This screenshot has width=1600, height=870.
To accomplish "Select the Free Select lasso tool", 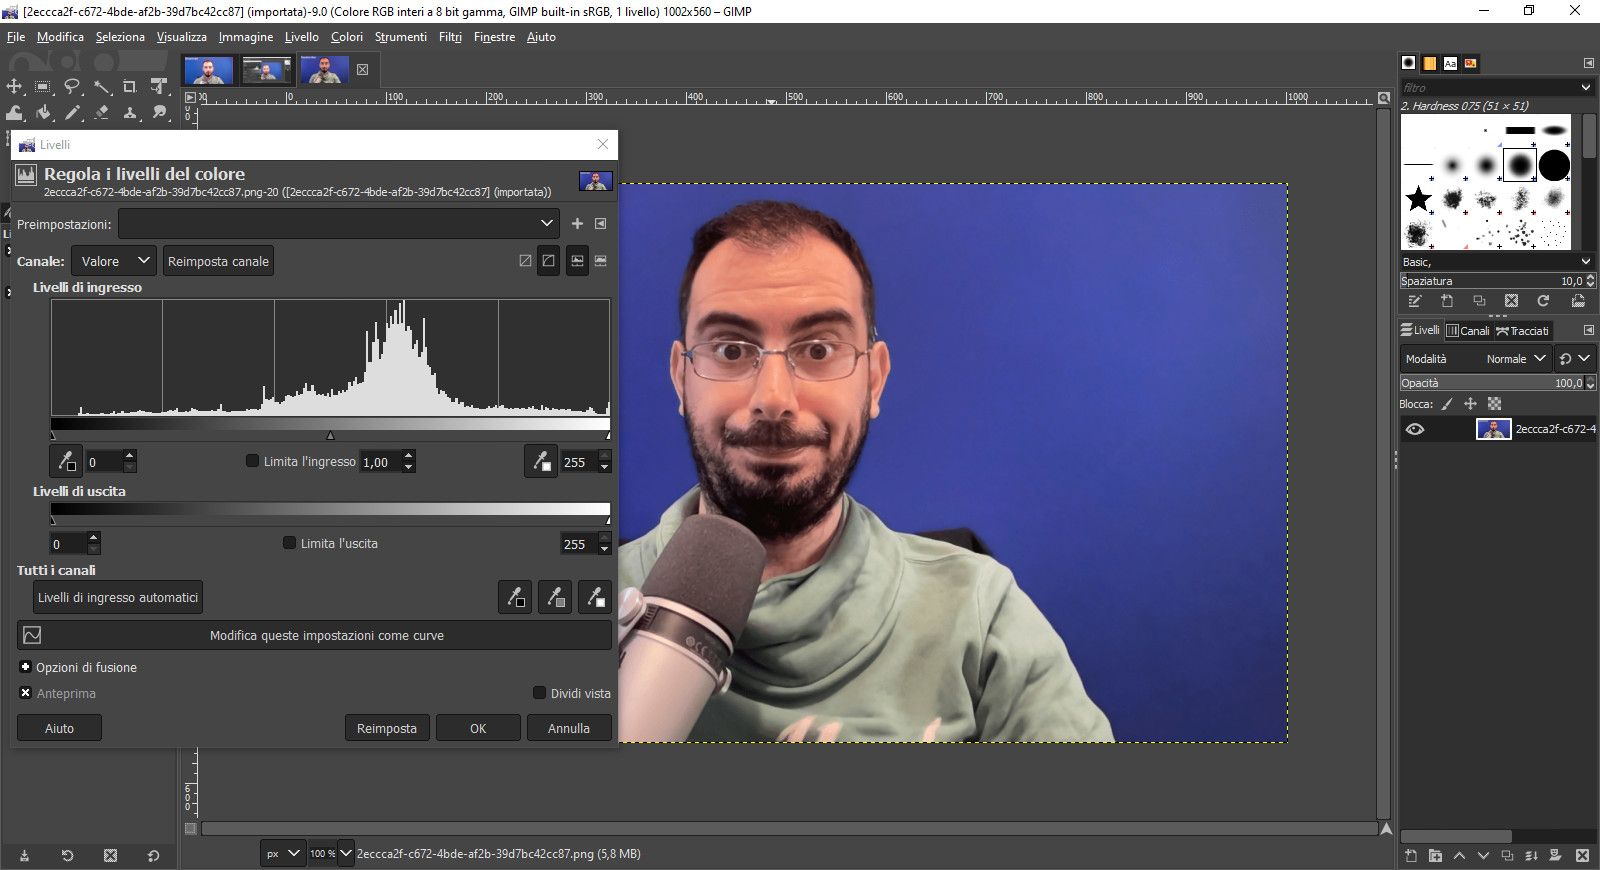I will coord(72,87).
